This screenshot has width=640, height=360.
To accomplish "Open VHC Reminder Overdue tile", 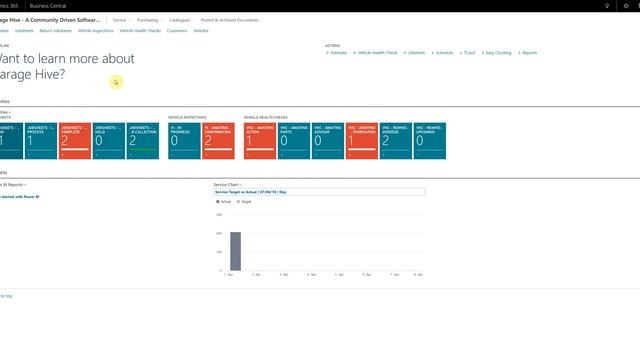I will click(396, 141).
